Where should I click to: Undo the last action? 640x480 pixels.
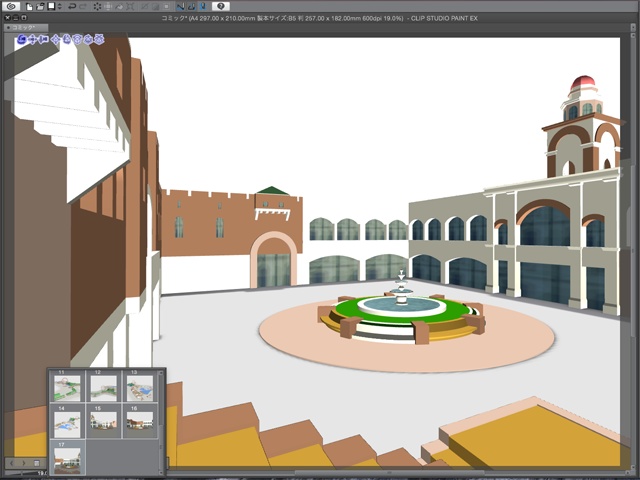click(x=71, y=6)
